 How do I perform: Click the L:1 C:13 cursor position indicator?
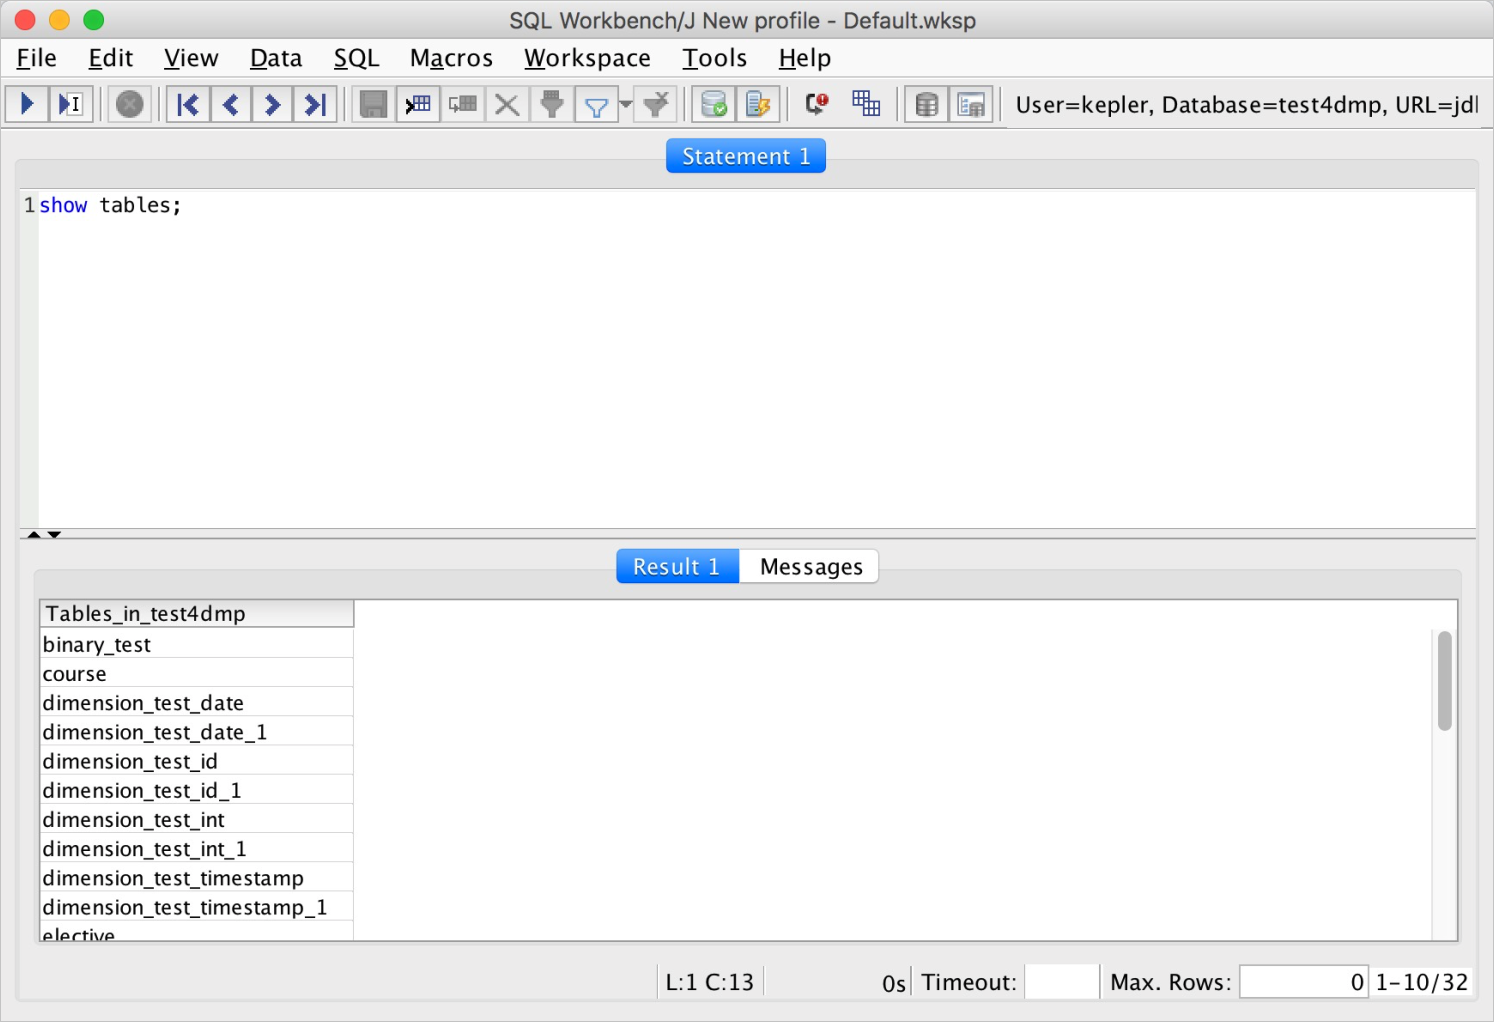[710, 982]
